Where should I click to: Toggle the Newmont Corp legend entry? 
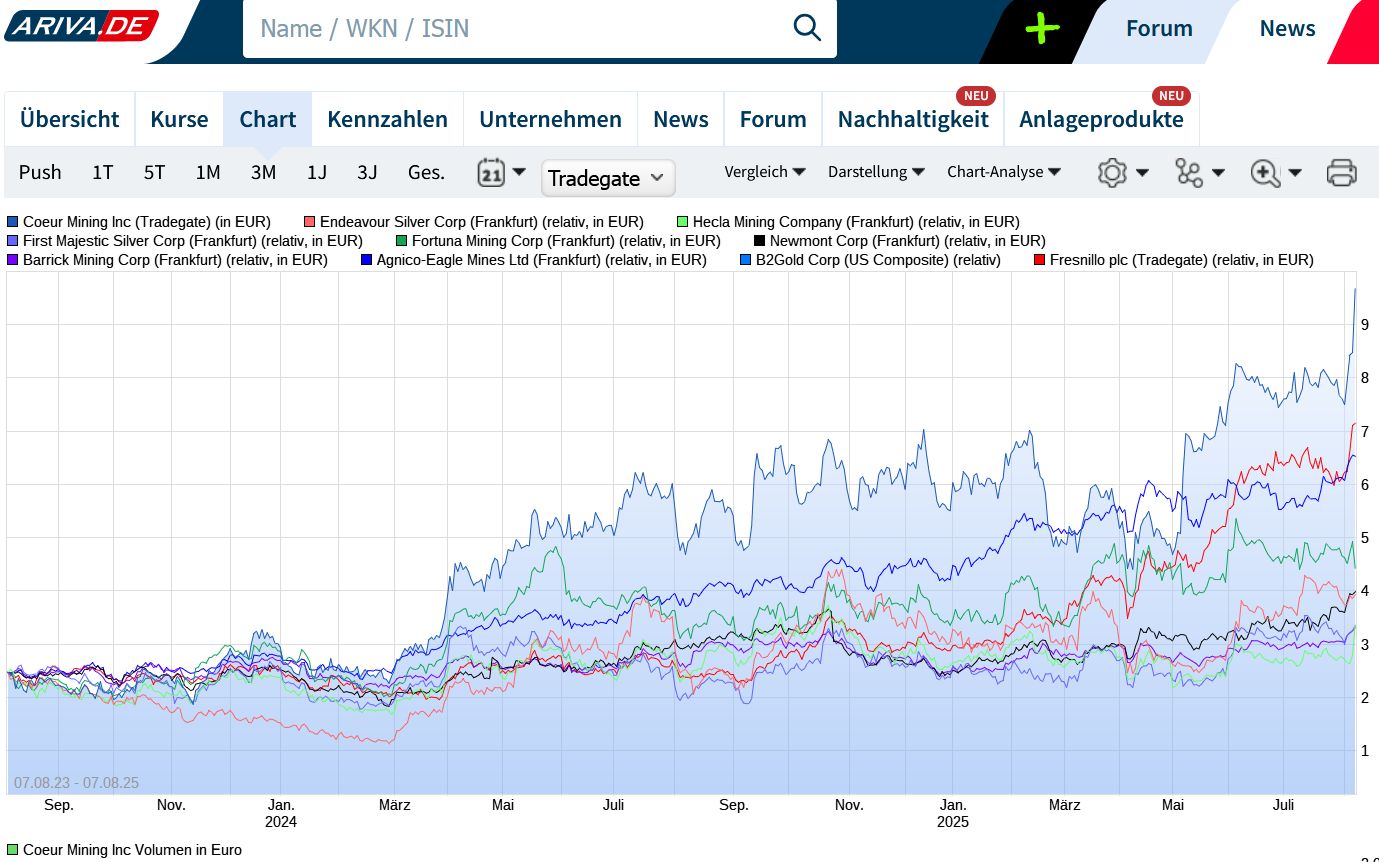[907, 241]
